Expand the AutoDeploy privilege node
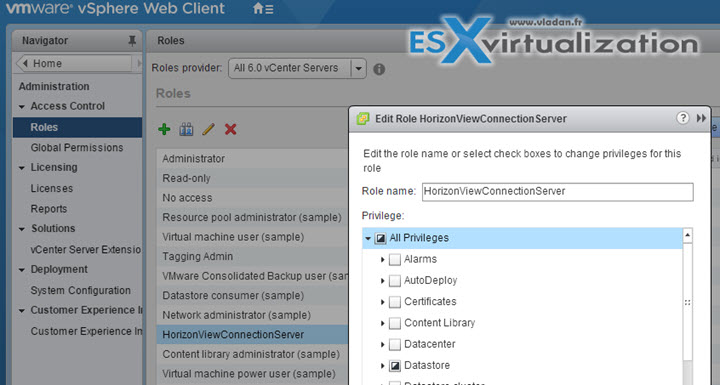 coord(382,281)
